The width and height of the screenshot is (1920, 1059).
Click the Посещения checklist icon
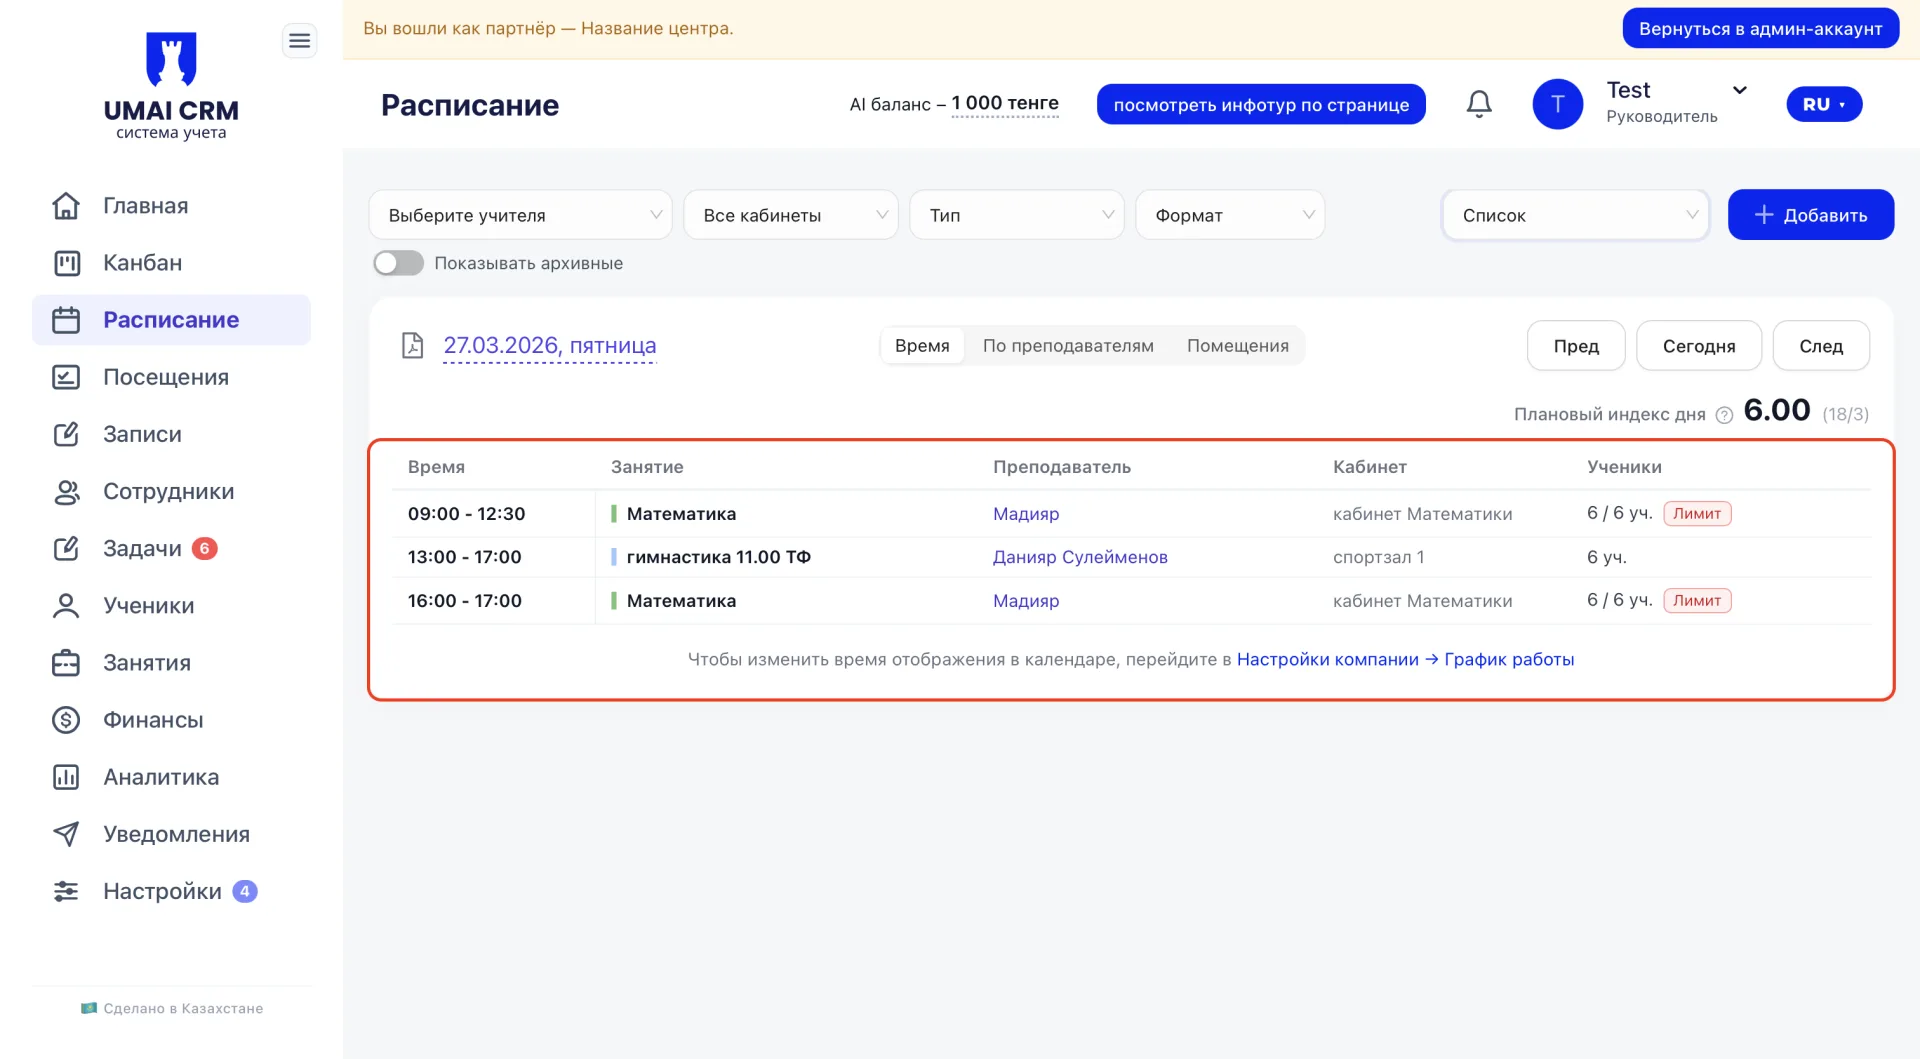[x=66, y=377]
